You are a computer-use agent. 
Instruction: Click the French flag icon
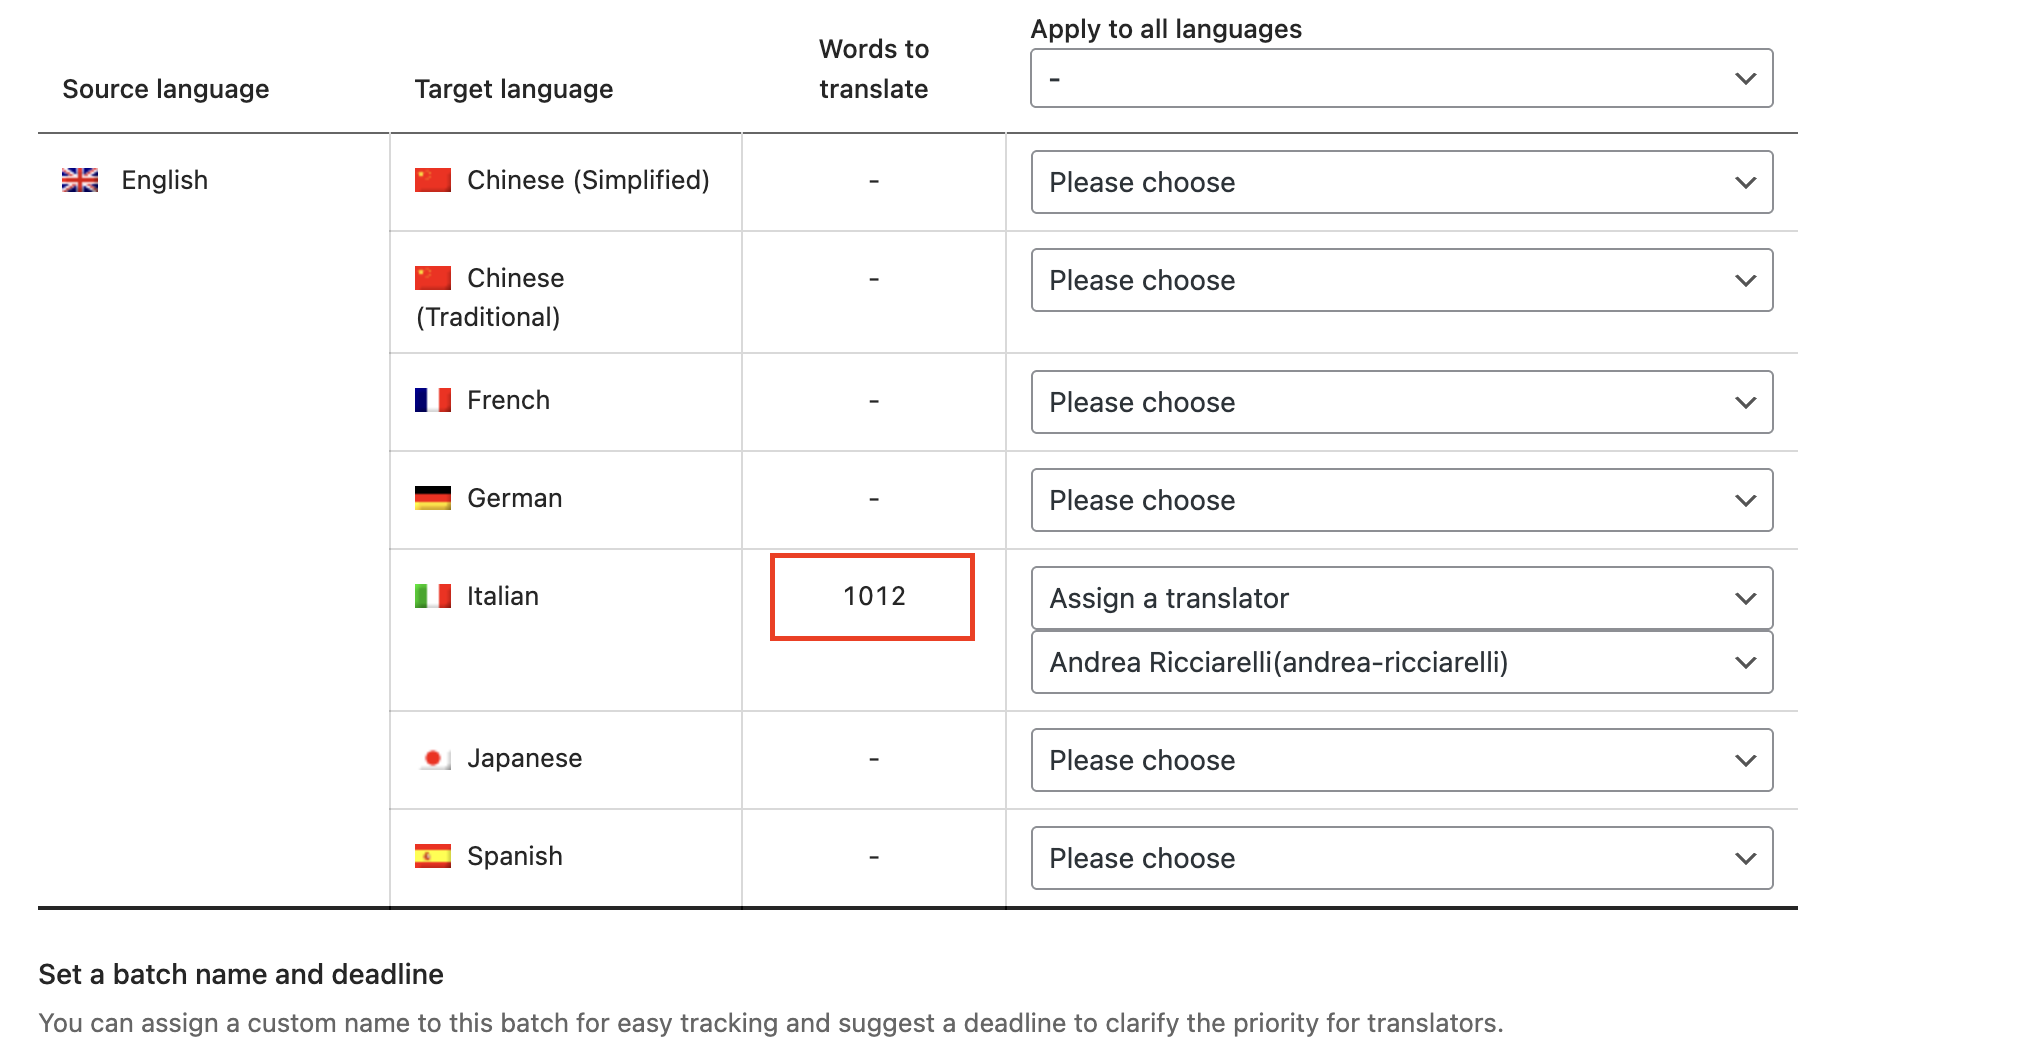coord(433,400)
